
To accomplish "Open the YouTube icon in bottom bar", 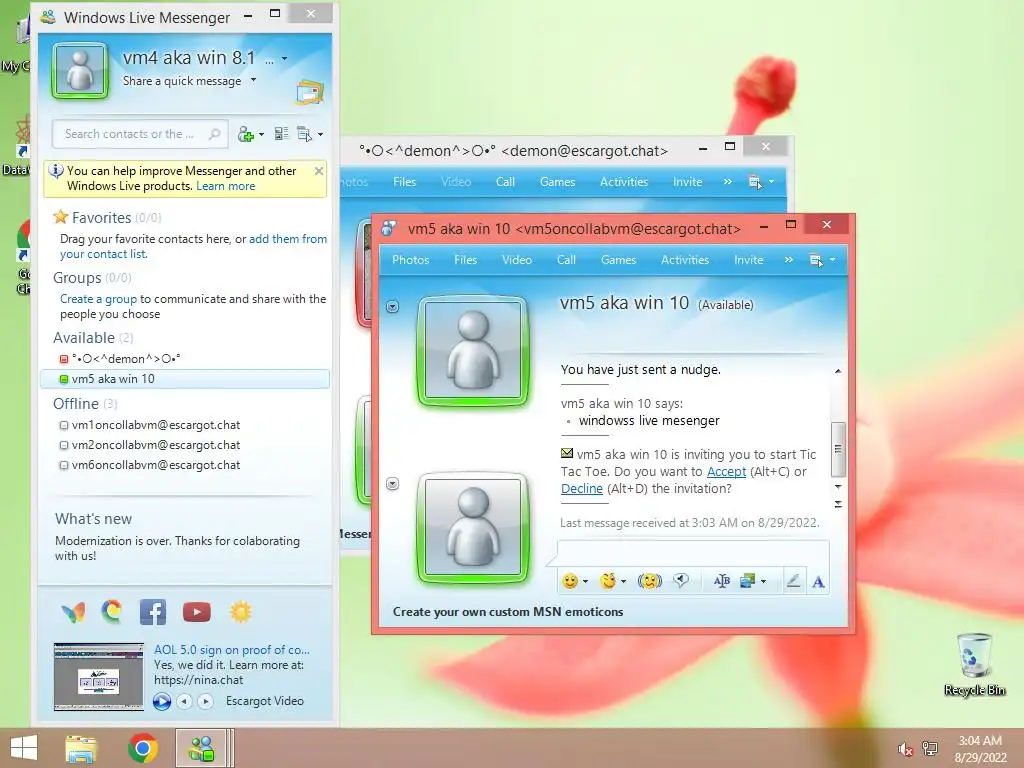I will 197,612.
